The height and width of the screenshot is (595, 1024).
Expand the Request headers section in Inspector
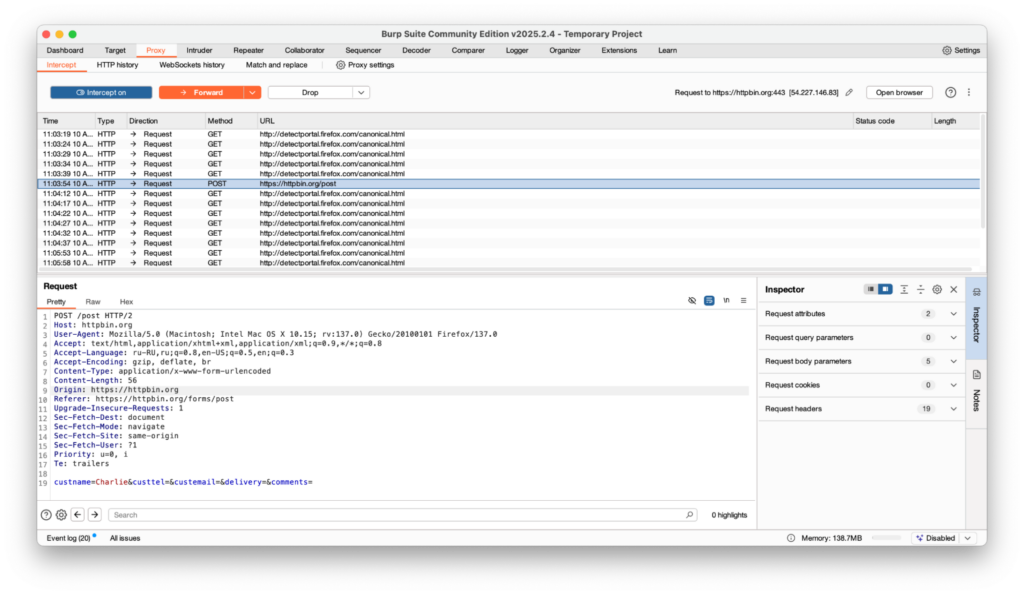[862, 409]
